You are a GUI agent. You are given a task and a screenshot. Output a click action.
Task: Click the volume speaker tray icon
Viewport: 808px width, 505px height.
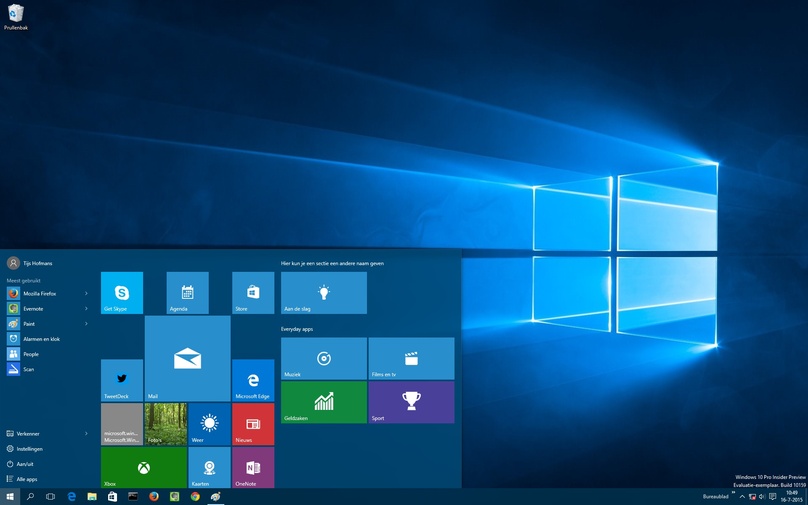(x=762, y=497)
